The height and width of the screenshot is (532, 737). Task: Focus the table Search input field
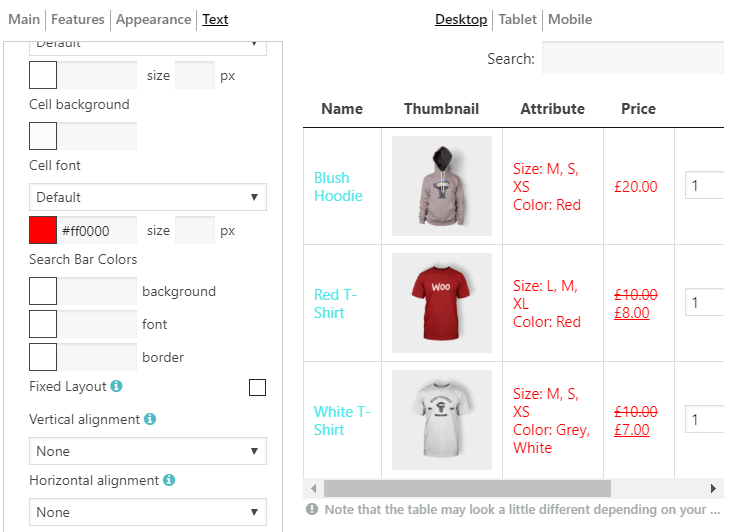[633, 58]
